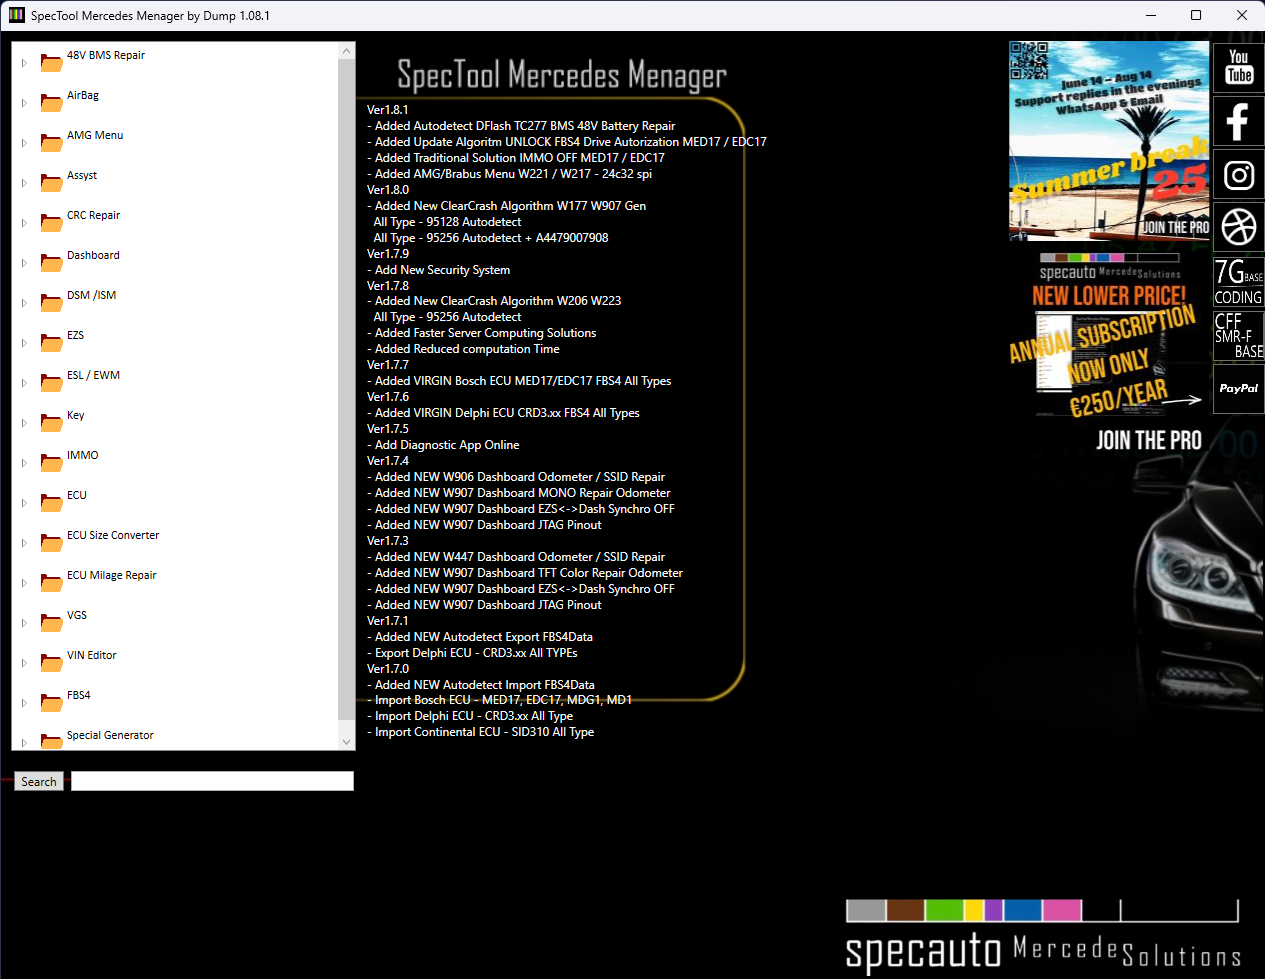Expand the 48V BMS Repair node
1265x979 pixels.
pyautogui.click(x=24, y=63)
